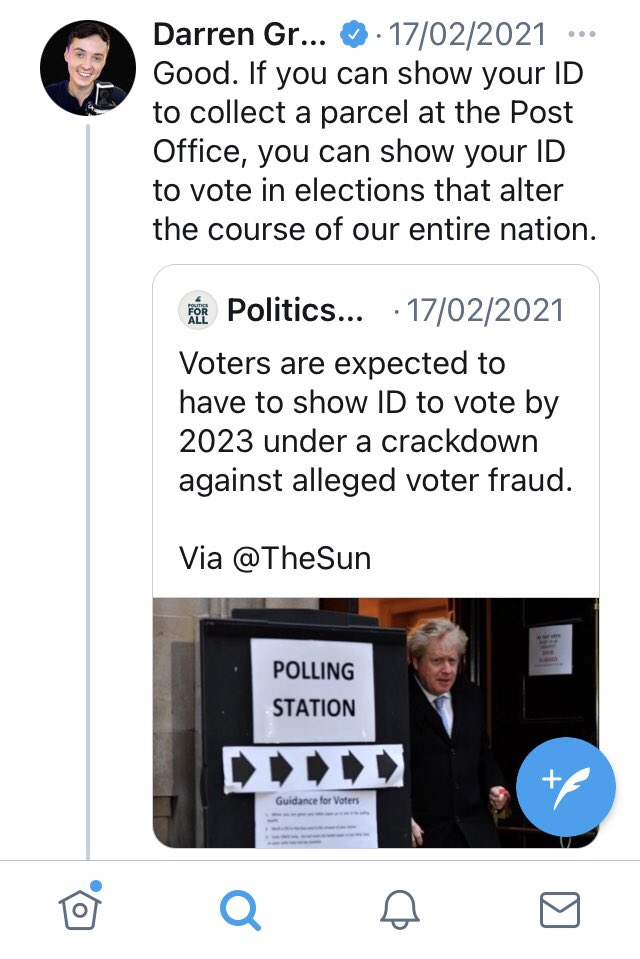This screenshot has width=640, height=959.
Task: Open the quoted tweet text about voter ID
Action: click(375, 422)
